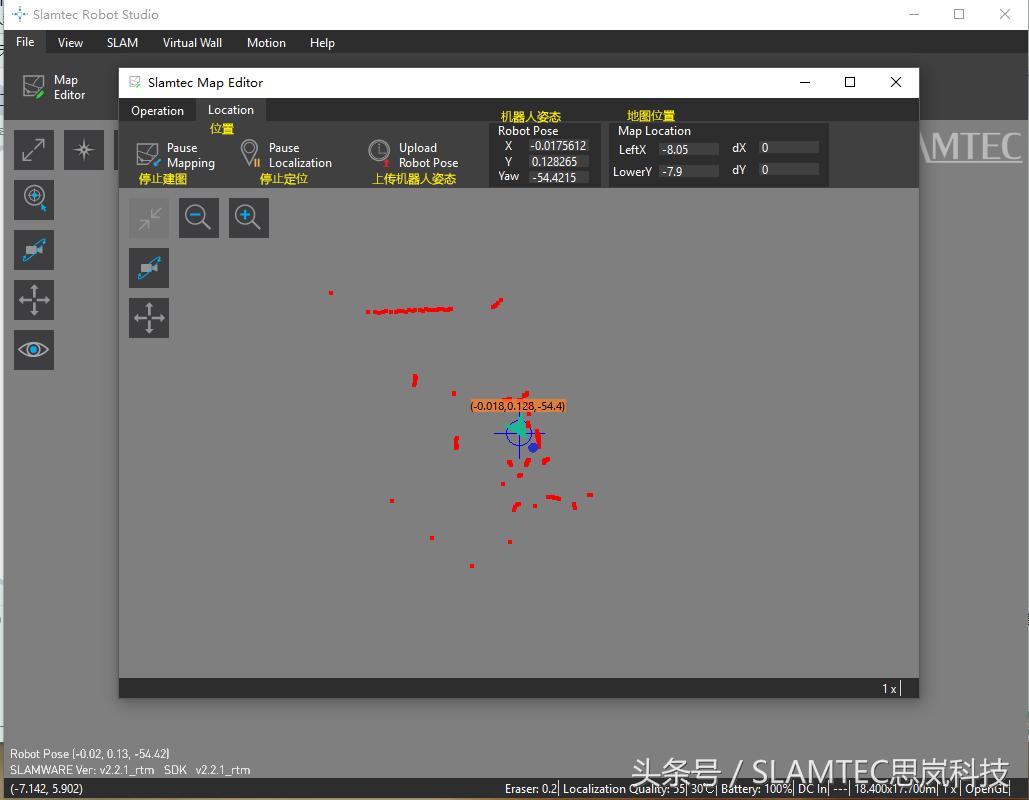Pause Mapping in Map Editor
The image size is (1029, 800).
175,156
